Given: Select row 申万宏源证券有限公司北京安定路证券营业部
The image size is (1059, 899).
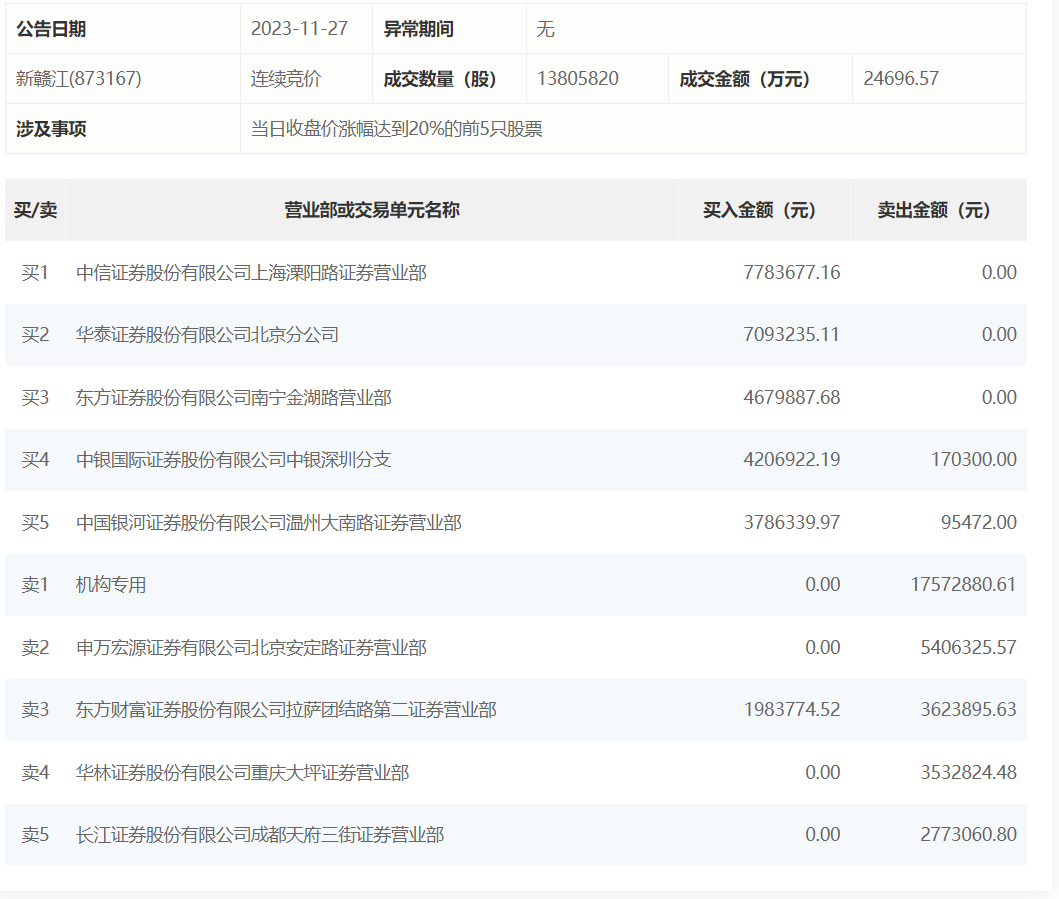Looking at the screenshot, I should point(516,647).
